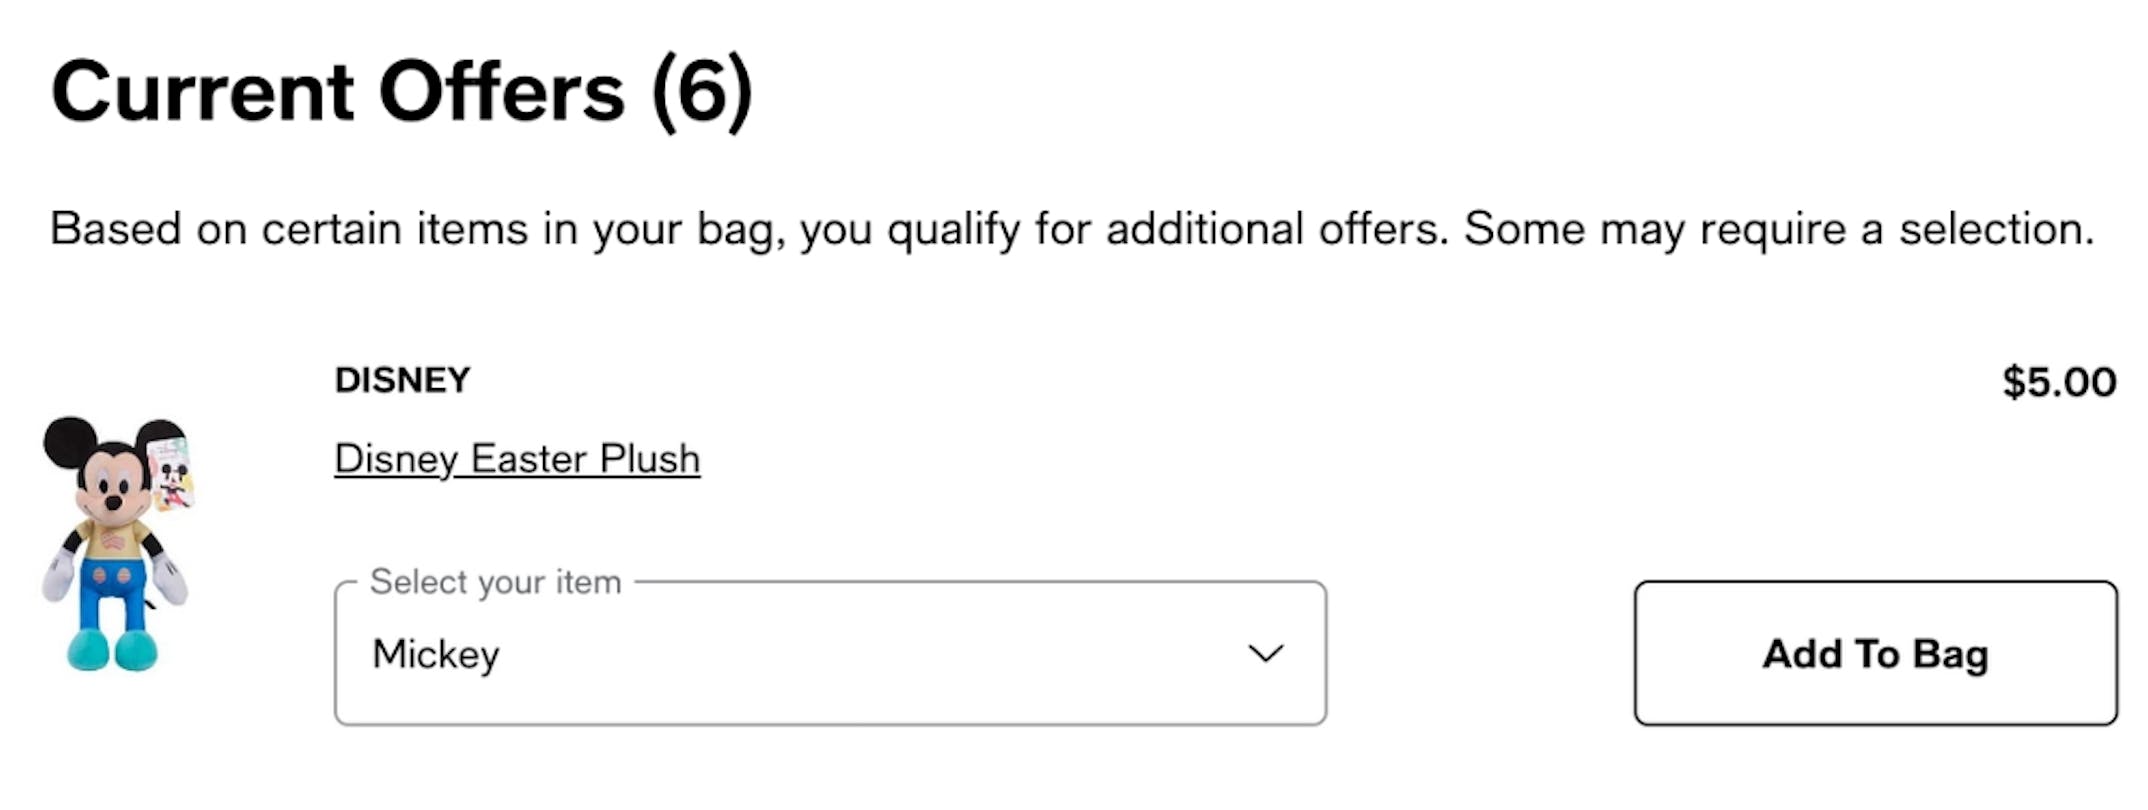
Task: Click the Mickey plush product thumbnail
Action: point(116,543)
